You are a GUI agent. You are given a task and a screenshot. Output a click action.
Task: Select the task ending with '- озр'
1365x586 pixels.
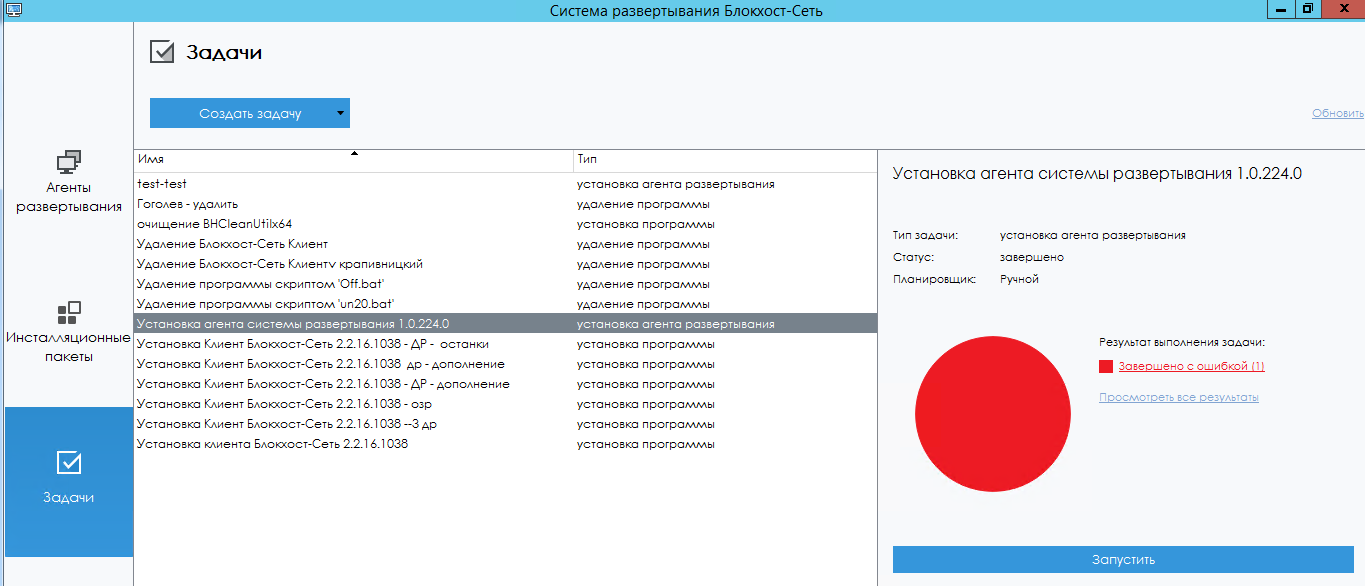coord(505,404)
